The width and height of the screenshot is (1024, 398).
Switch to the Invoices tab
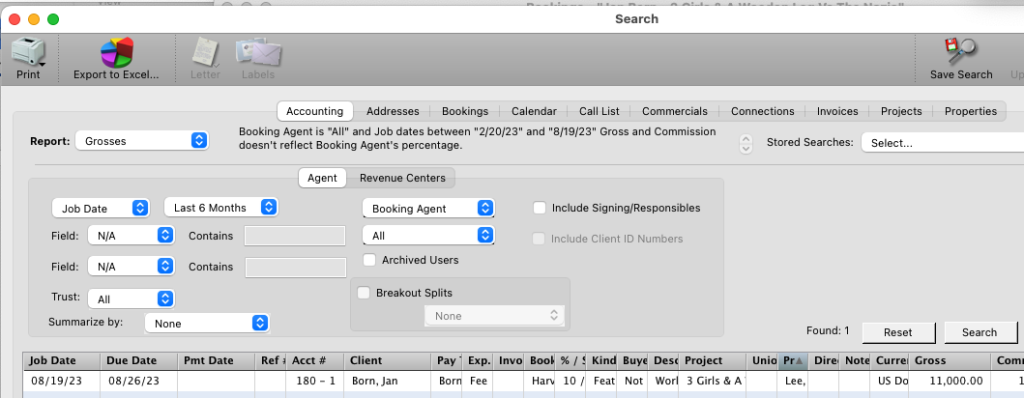[x=837, y=111]
